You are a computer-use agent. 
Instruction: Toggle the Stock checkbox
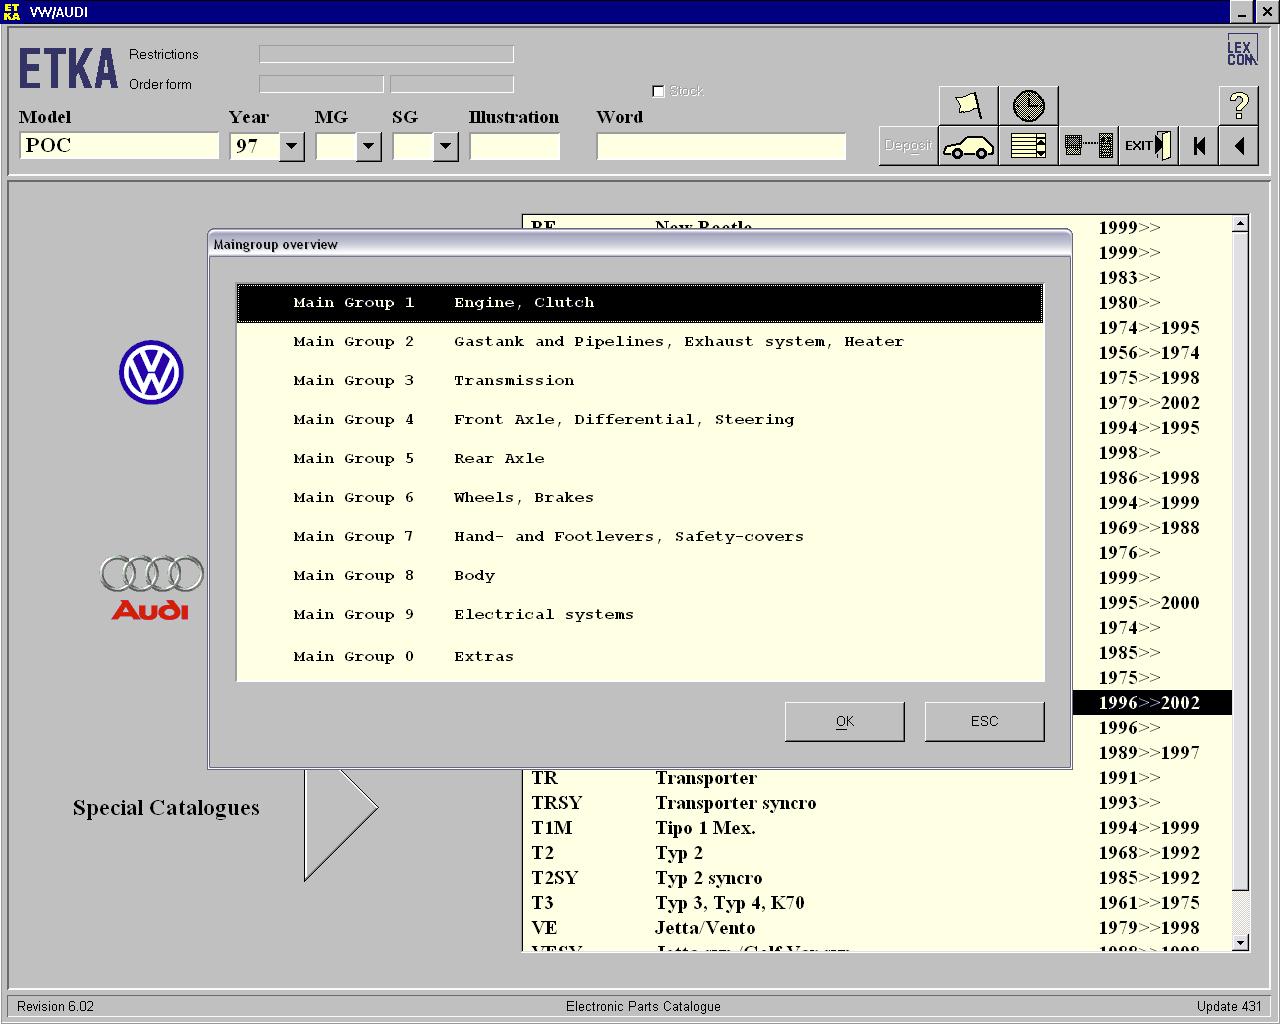tap(658, 91)
